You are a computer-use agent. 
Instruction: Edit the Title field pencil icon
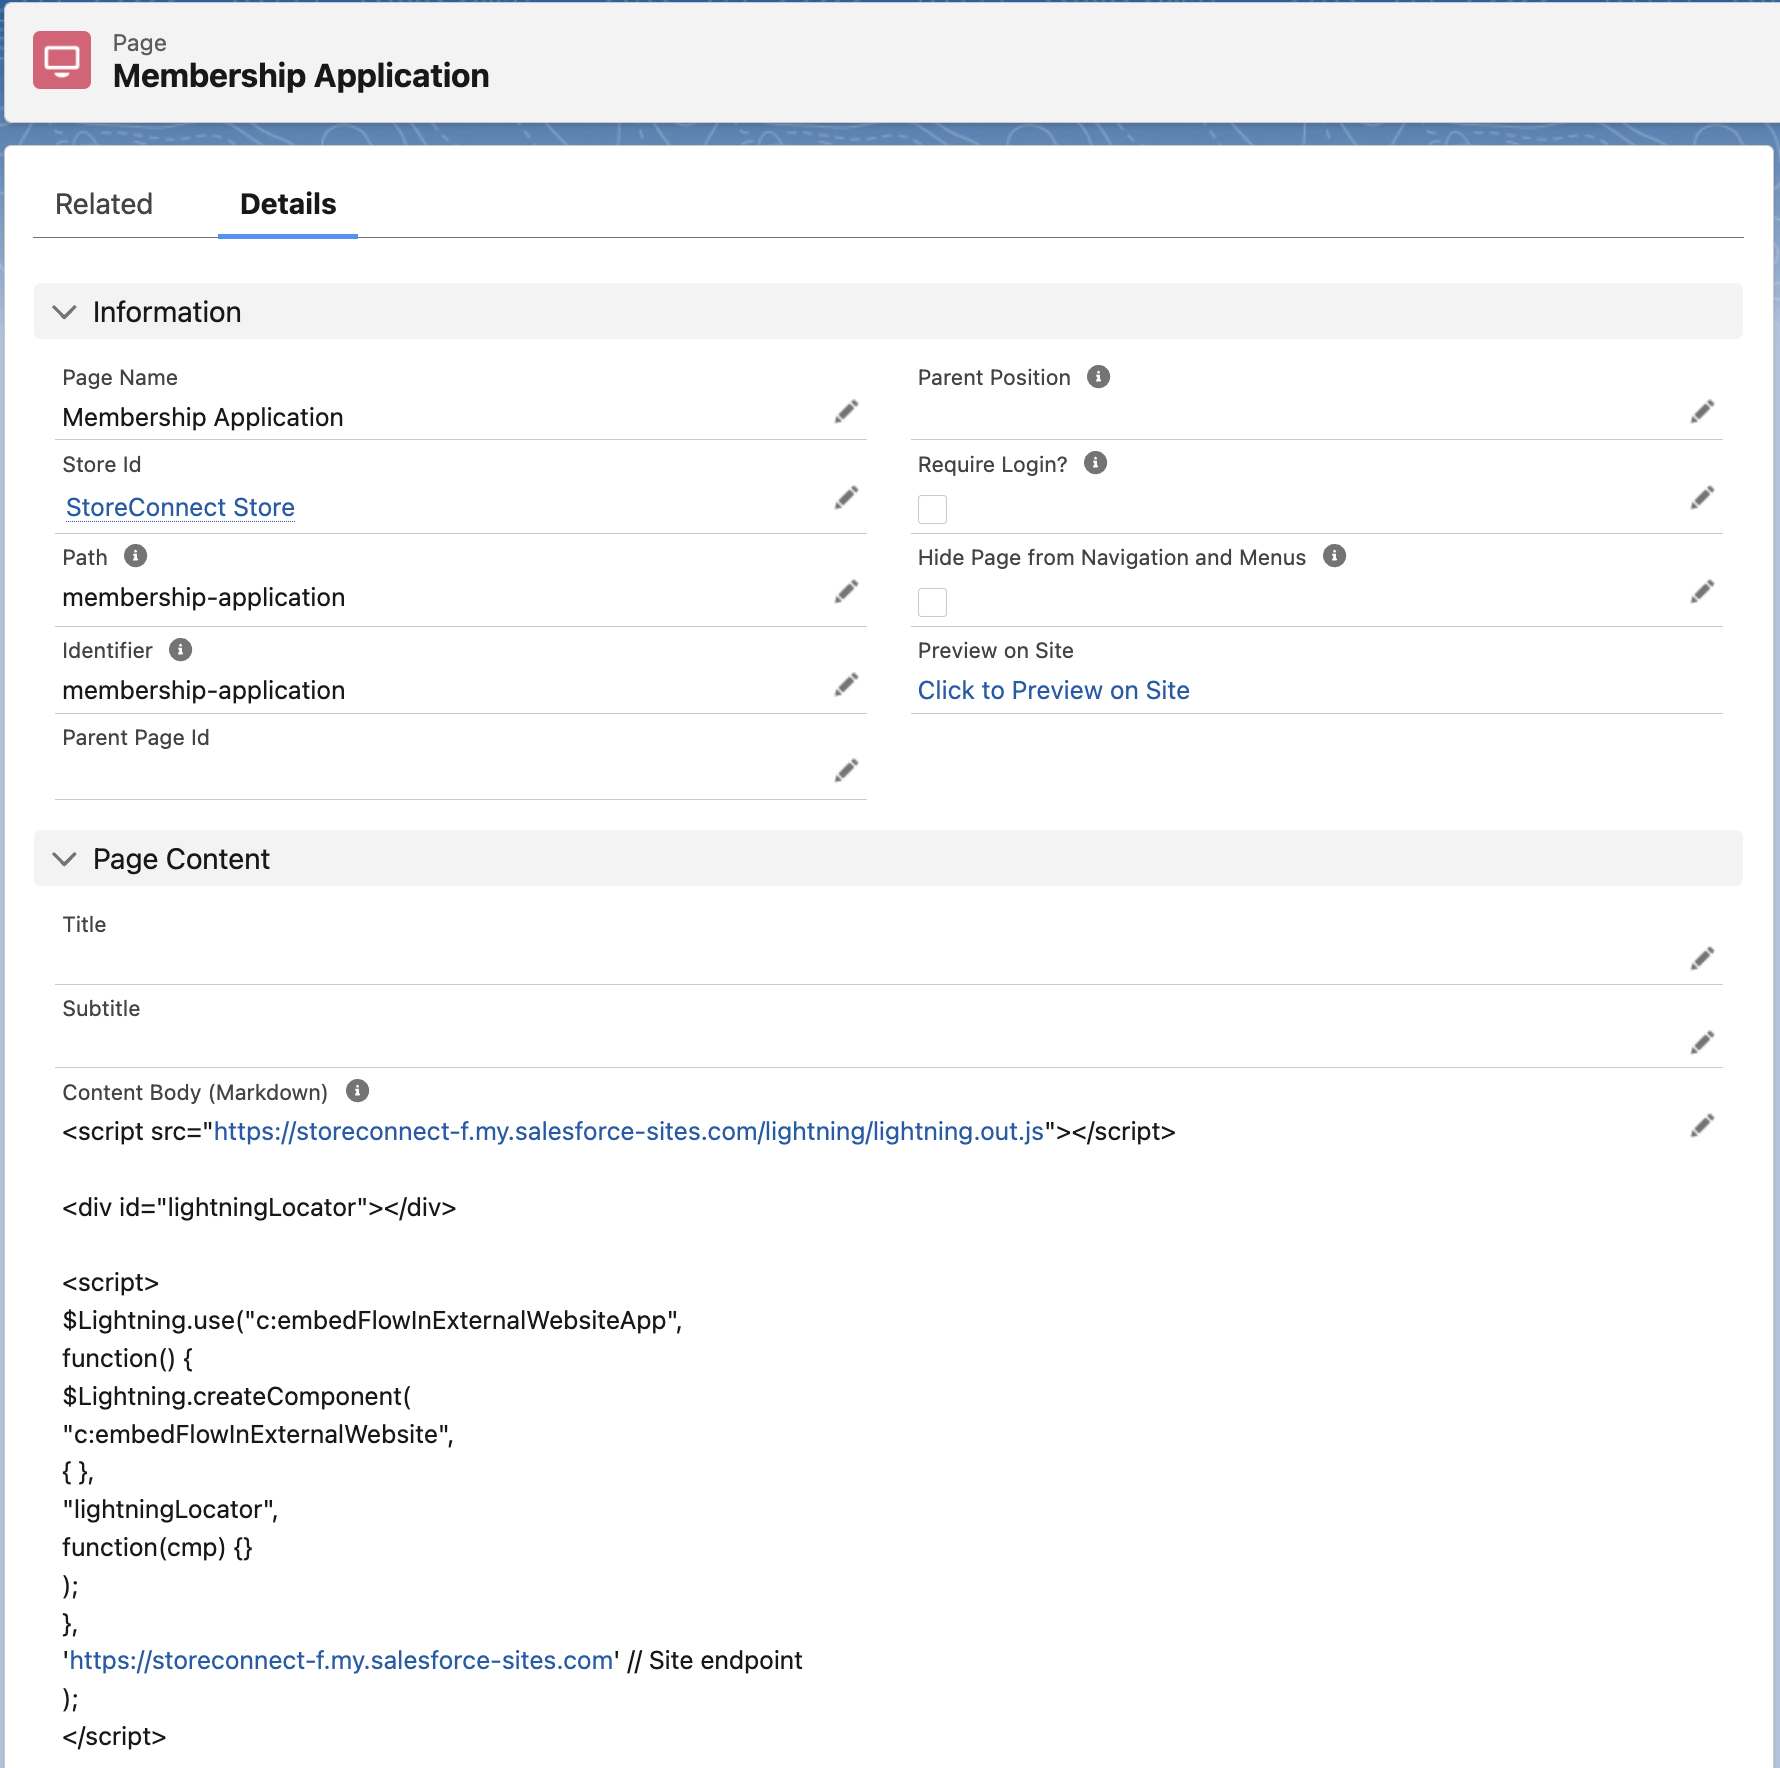1702,959
